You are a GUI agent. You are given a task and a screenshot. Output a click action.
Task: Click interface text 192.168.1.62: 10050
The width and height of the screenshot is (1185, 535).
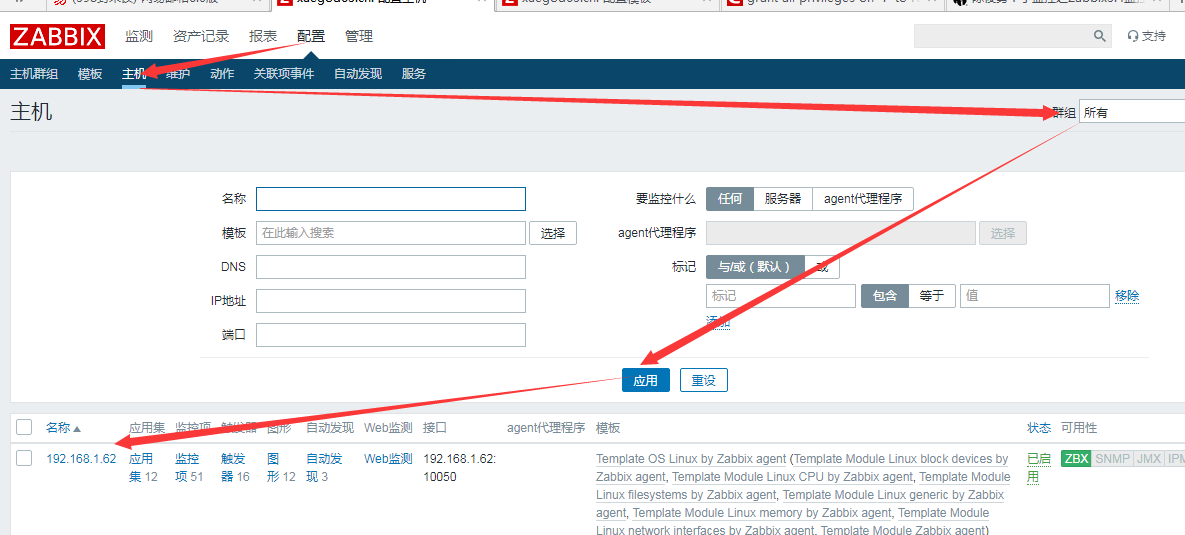pyautogui.click(x=459, y=468)
